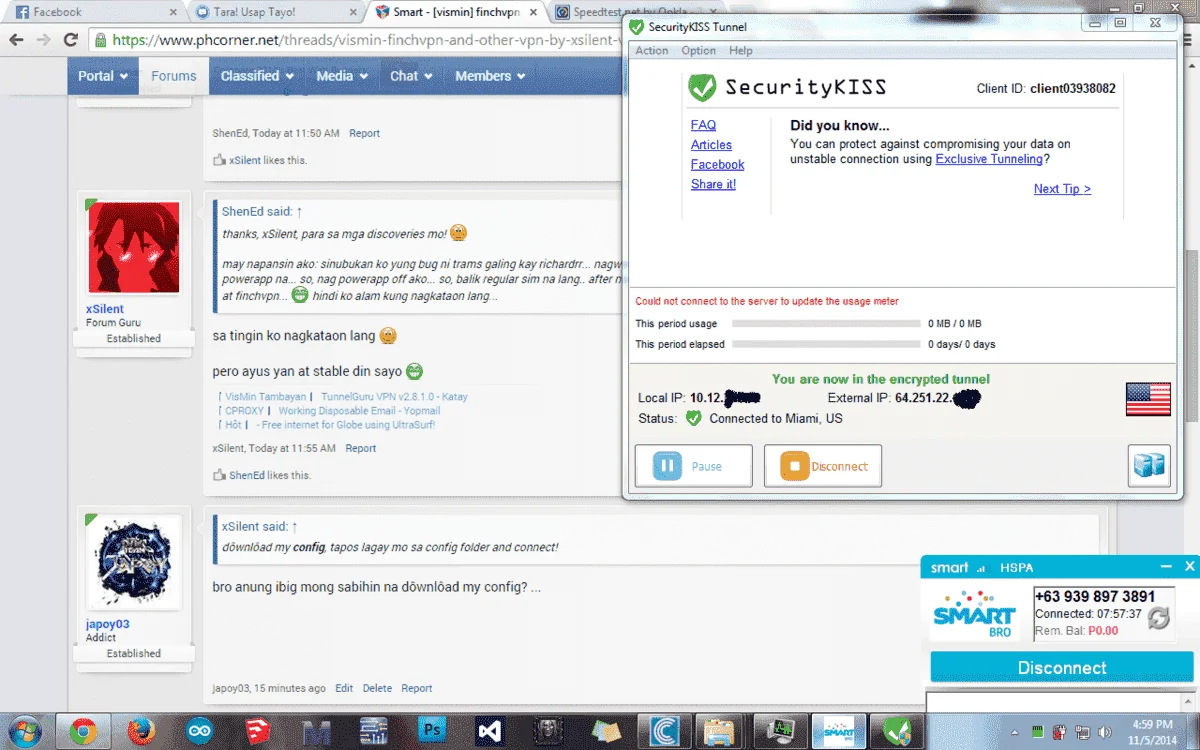Pause the SecurityKISS tunnel
This screenshot has width=1200, height=750.
click(x=694, y=466)
